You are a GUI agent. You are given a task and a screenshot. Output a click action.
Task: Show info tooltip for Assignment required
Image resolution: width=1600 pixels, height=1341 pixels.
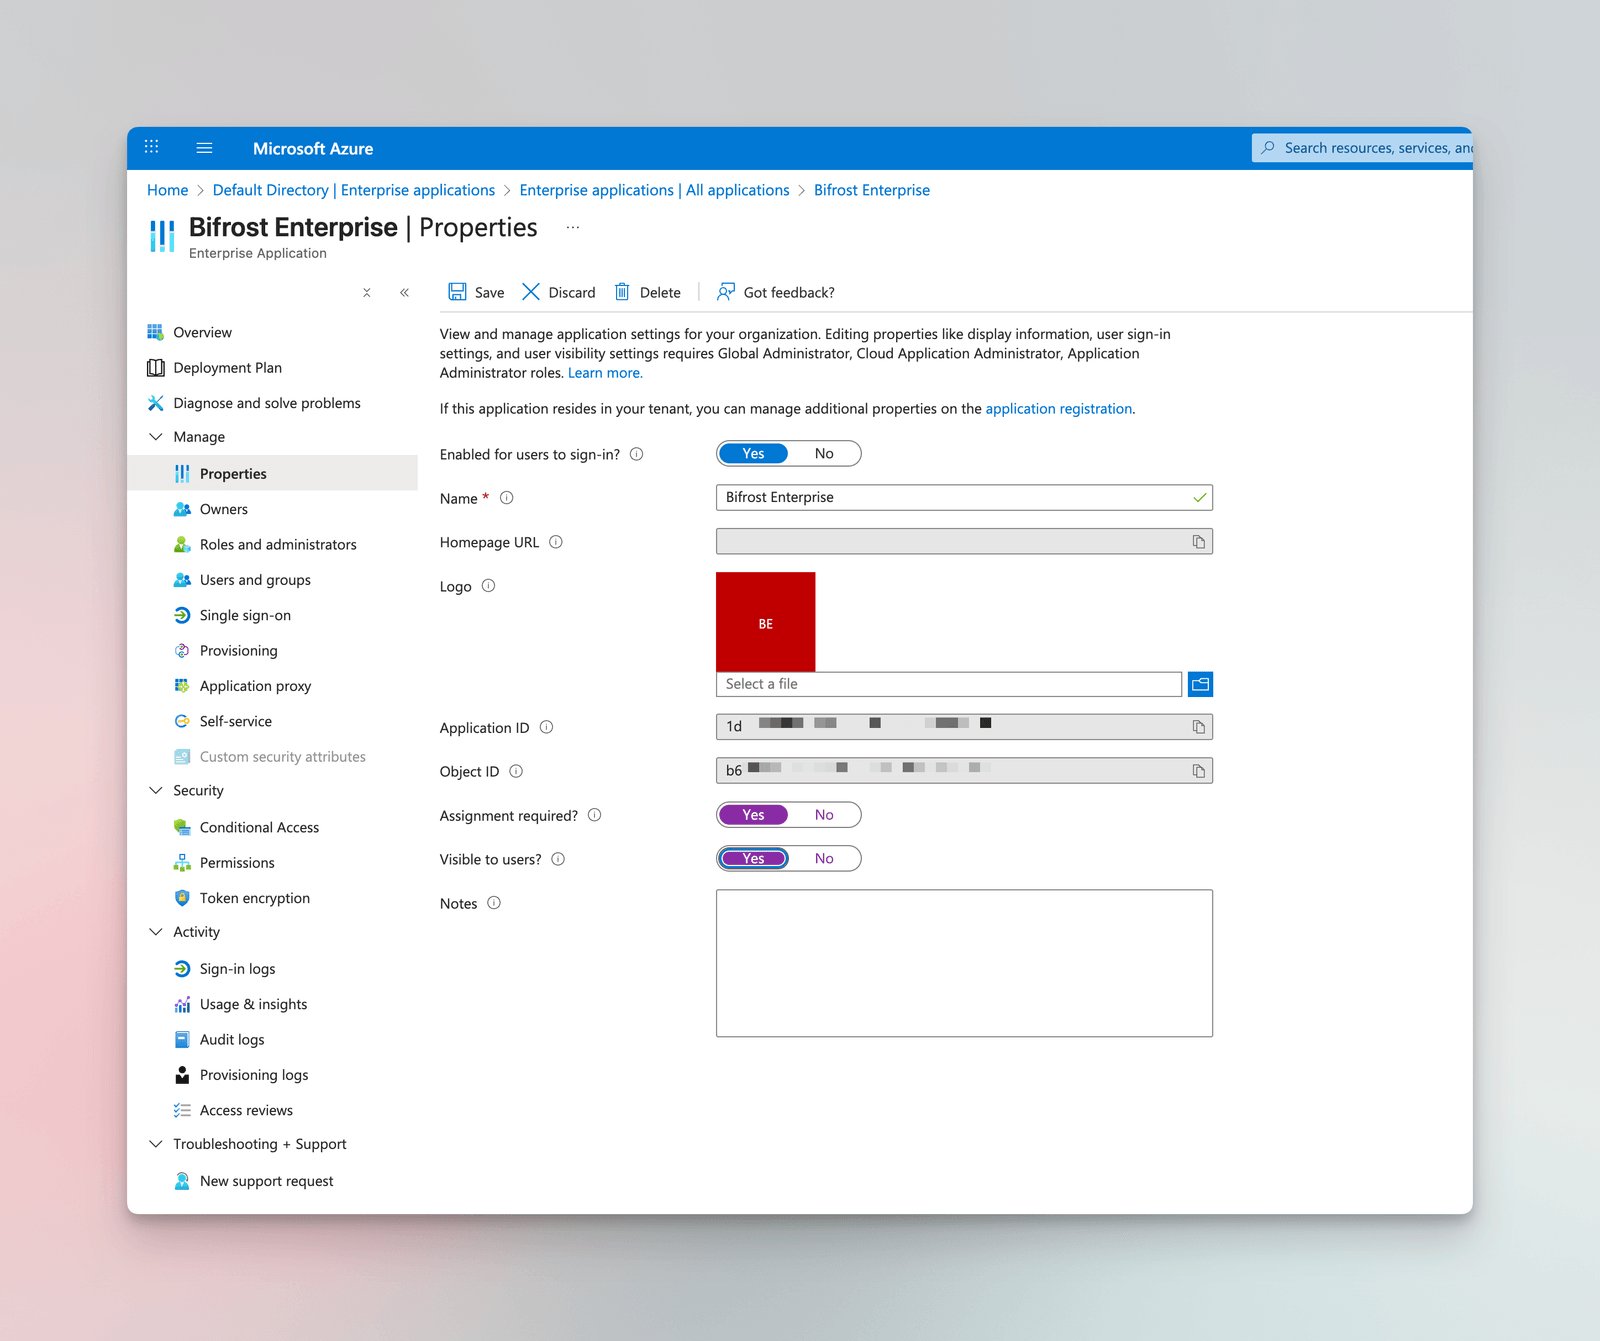click(x=595, y=815)
